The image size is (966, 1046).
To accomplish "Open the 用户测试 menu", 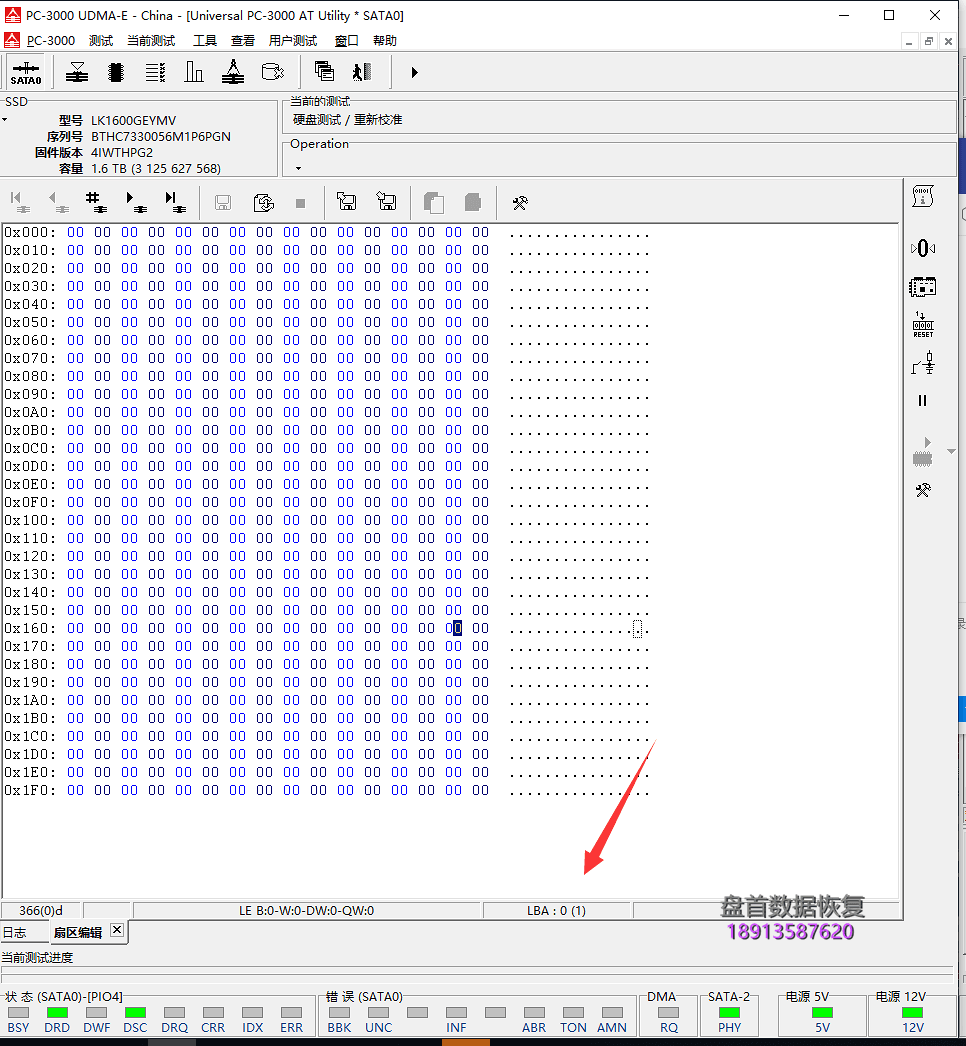I will click(292, 41).
